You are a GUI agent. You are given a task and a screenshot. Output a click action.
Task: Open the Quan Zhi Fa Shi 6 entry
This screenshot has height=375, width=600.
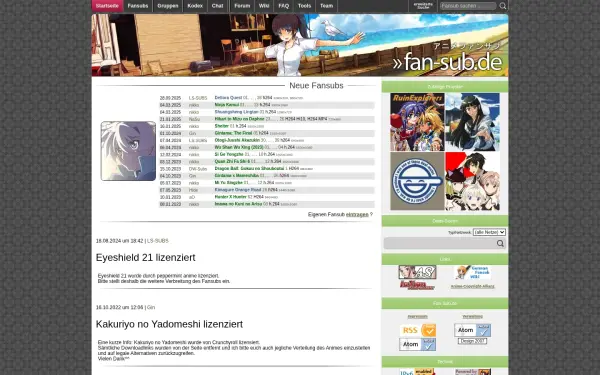pyautogui.click(x=232, y=161)
